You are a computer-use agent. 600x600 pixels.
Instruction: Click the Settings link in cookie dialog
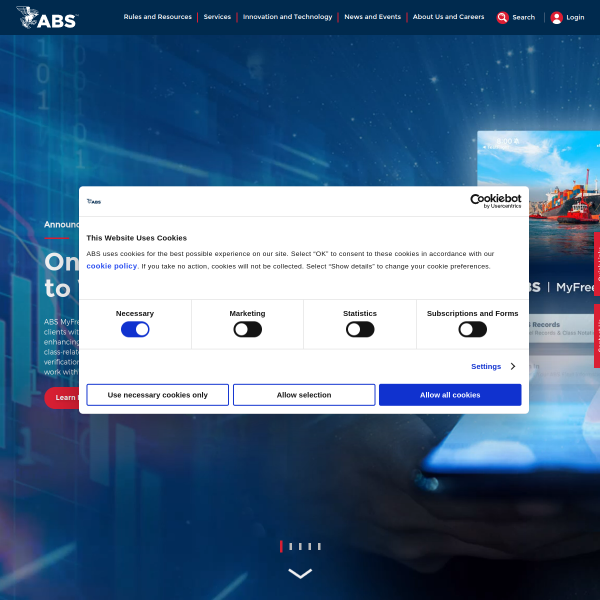(486, 367)
